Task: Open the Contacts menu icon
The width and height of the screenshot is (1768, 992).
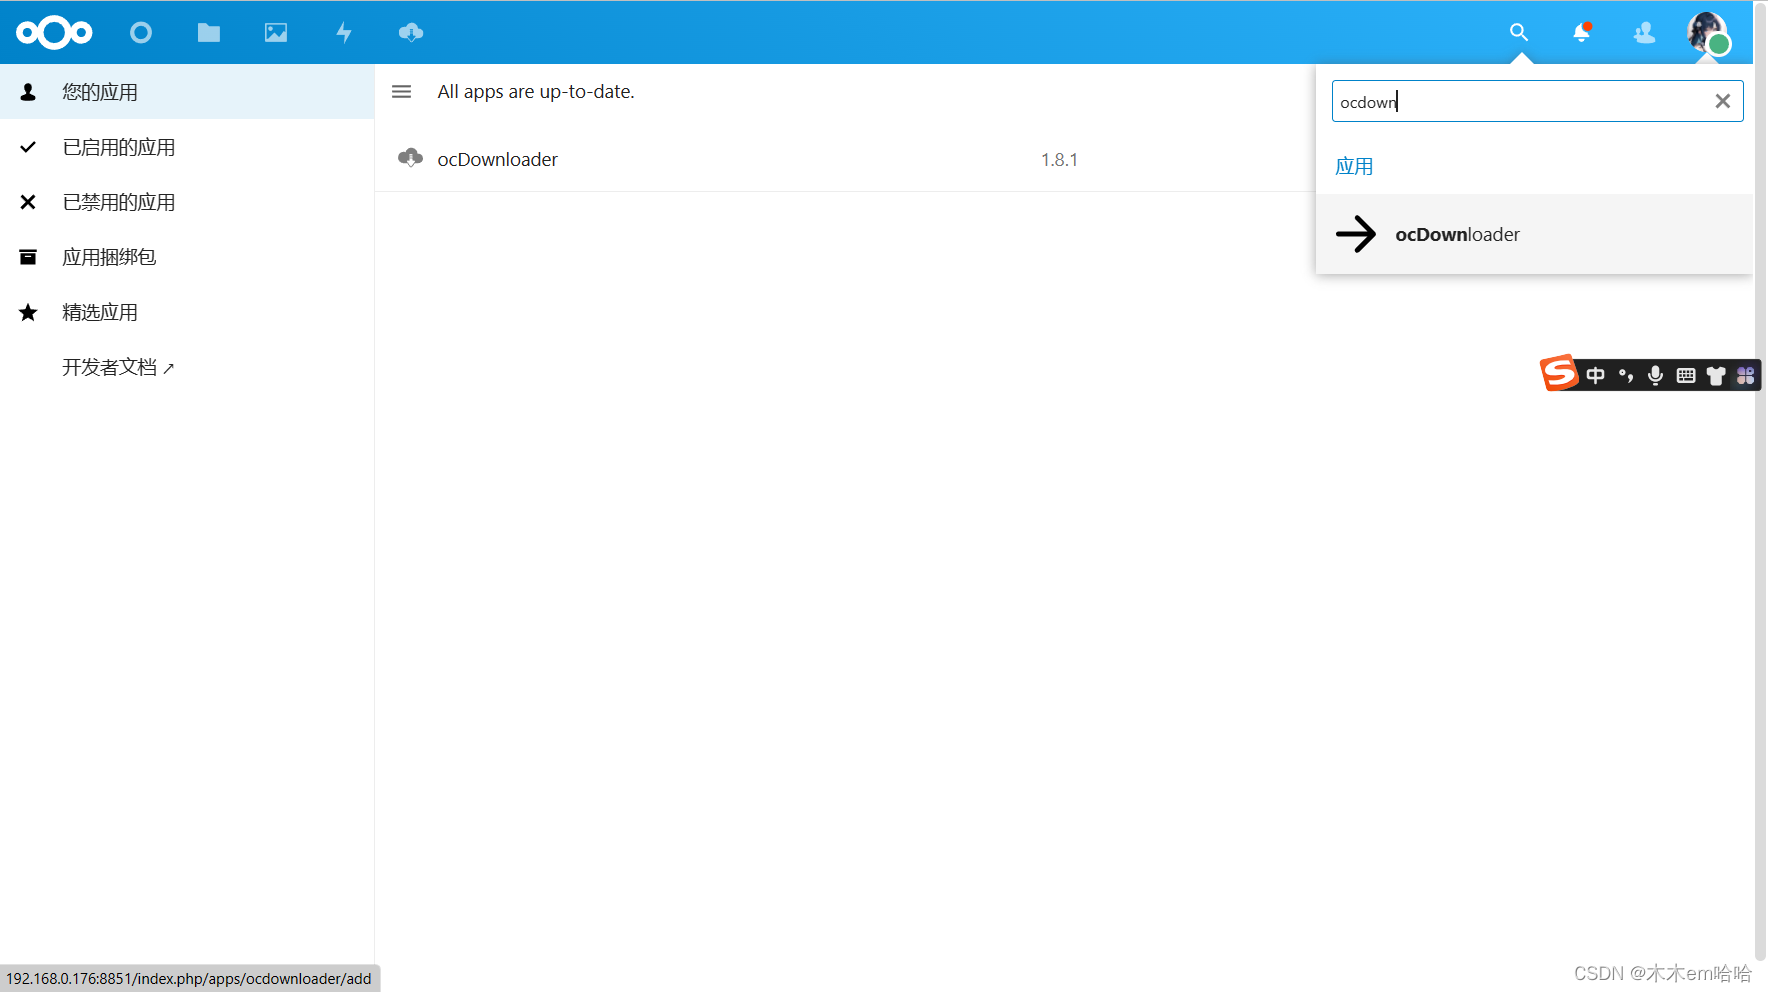Action: [1644, 33]
